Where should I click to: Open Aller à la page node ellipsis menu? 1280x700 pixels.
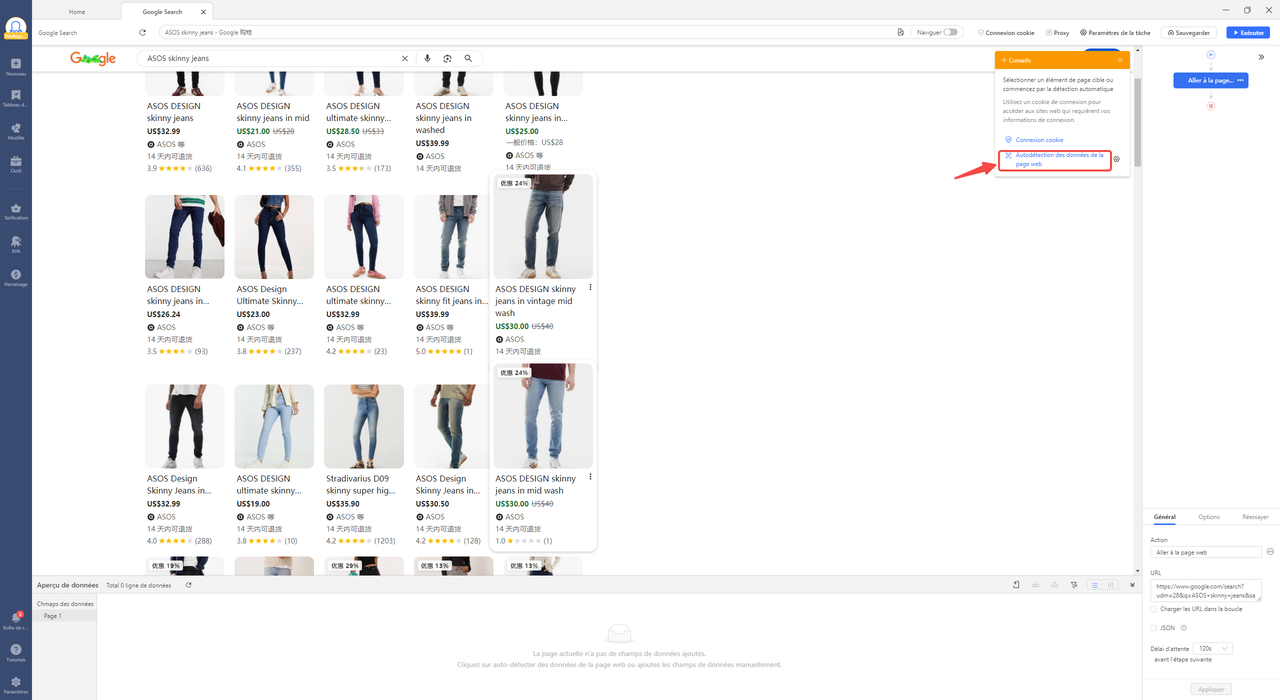[x=1240, y=80]
